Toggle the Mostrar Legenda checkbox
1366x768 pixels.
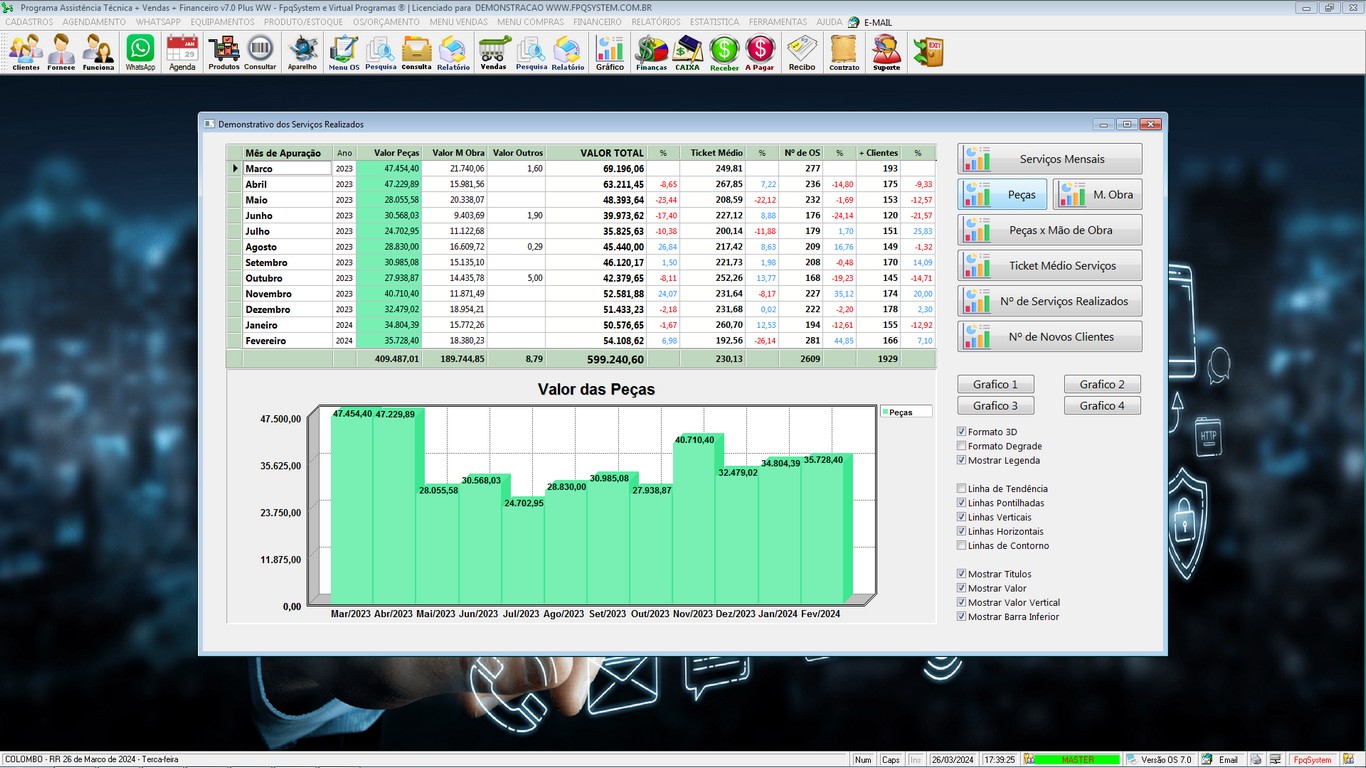[962, 460]
